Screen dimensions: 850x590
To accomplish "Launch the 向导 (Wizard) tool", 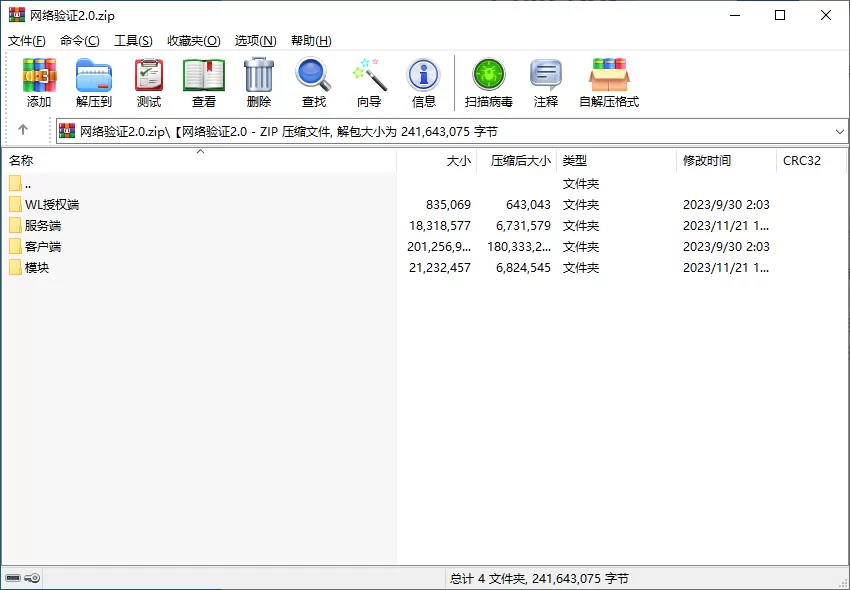I will [368, 80].
